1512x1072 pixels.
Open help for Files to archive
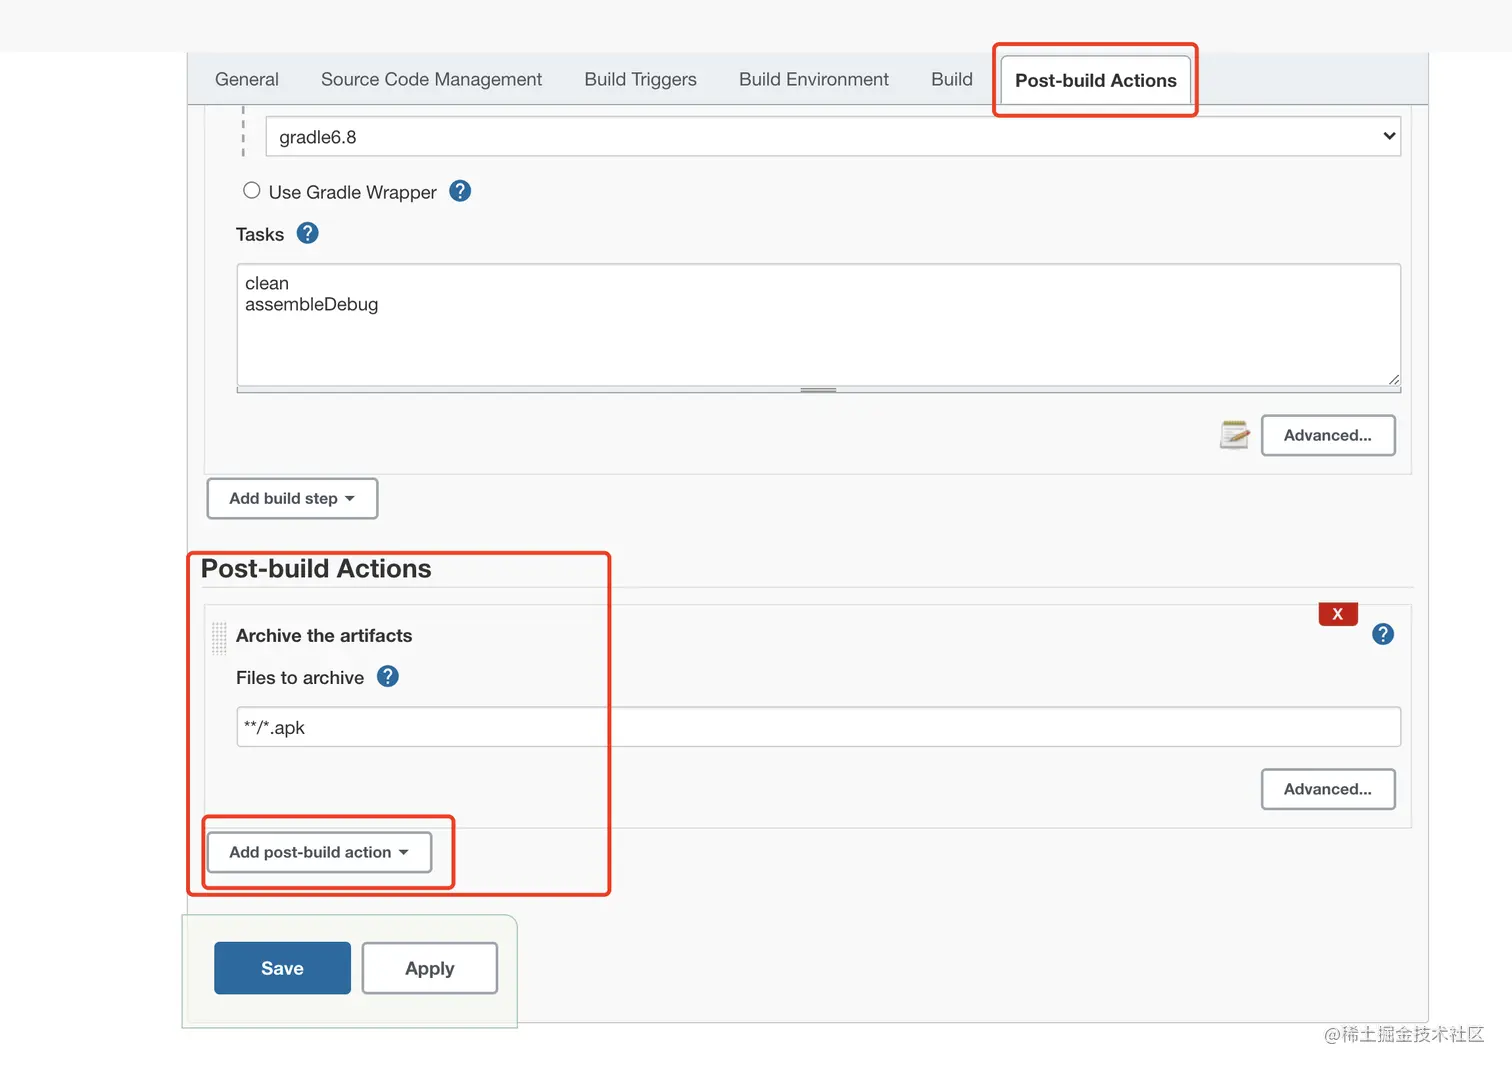388,677
